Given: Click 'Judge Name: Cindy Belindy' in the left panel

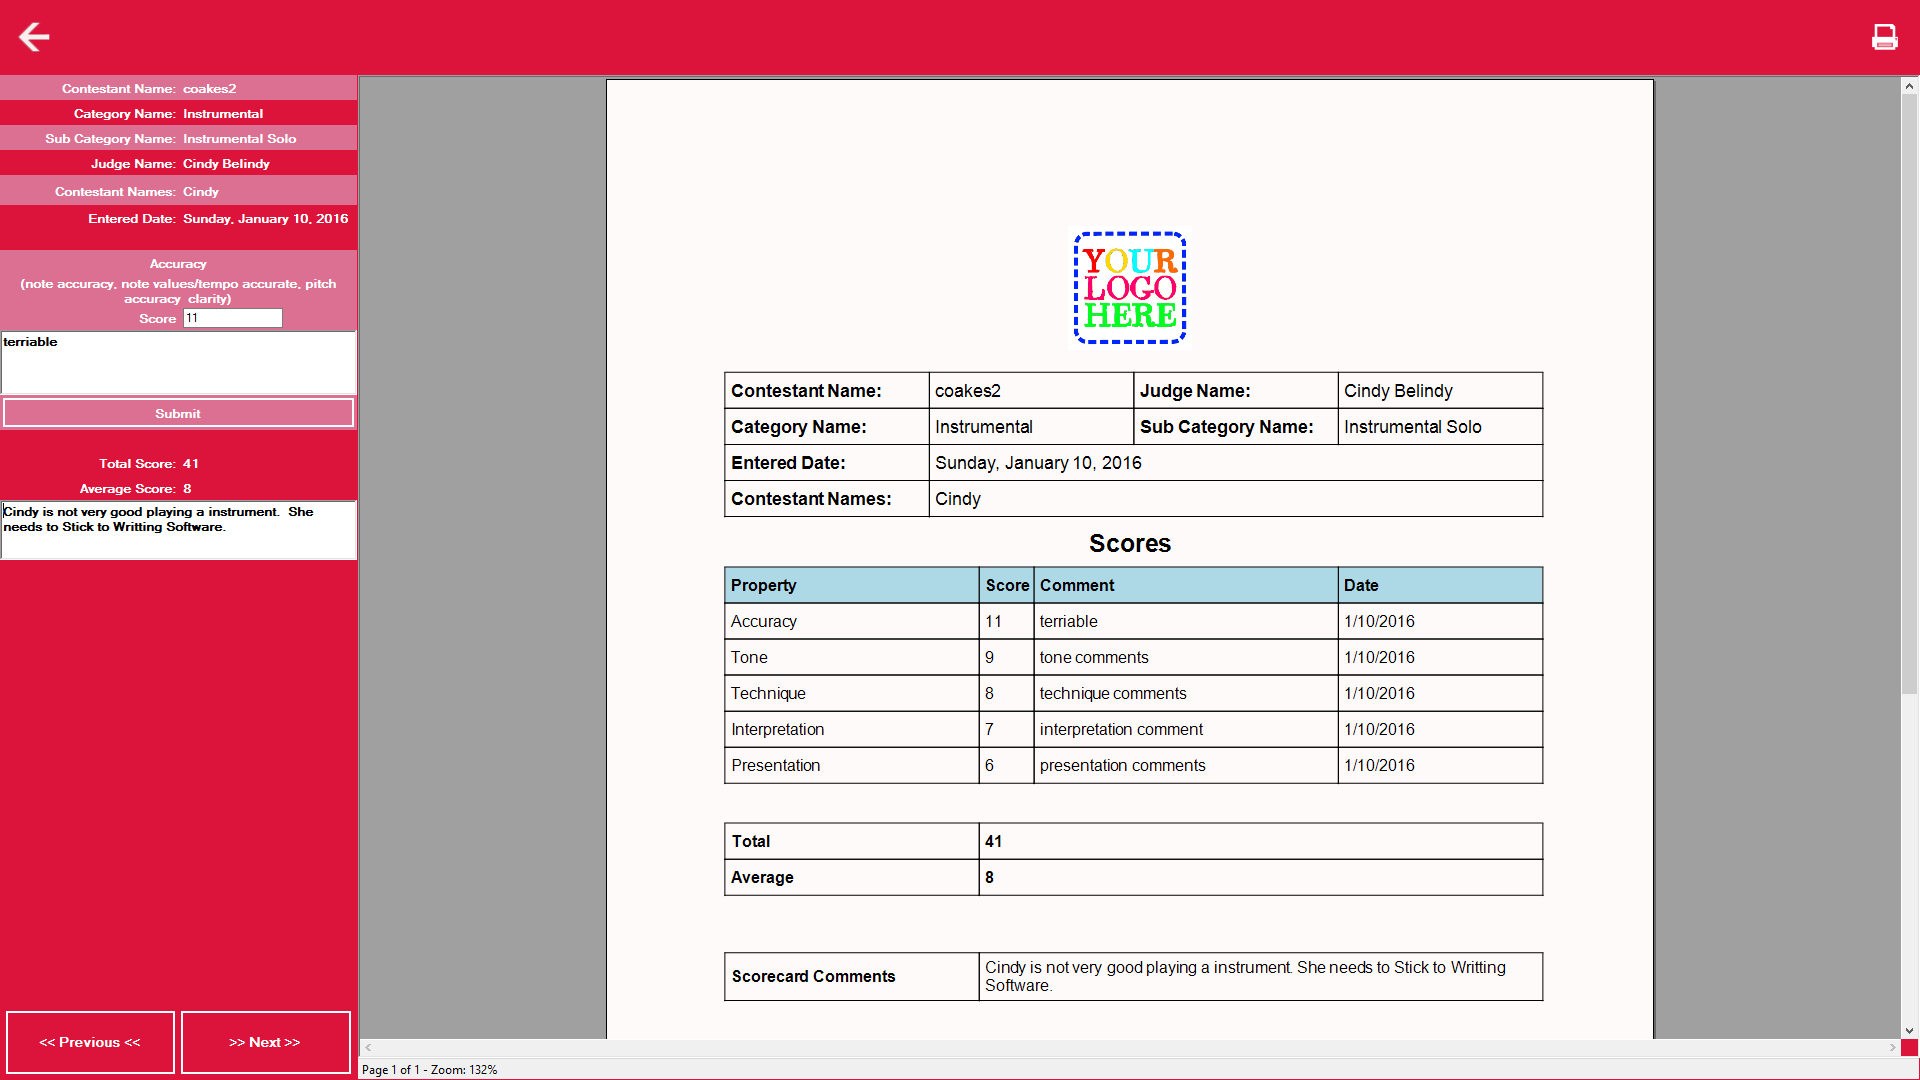Looking at the screenshot, I should [x=180, y=164].
